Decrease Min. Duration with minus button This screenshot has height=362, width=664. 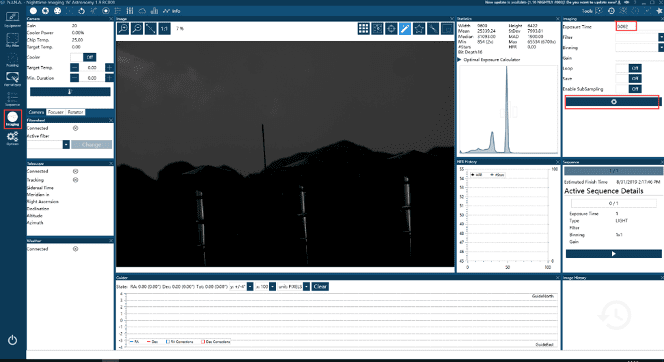pos(74,78)
